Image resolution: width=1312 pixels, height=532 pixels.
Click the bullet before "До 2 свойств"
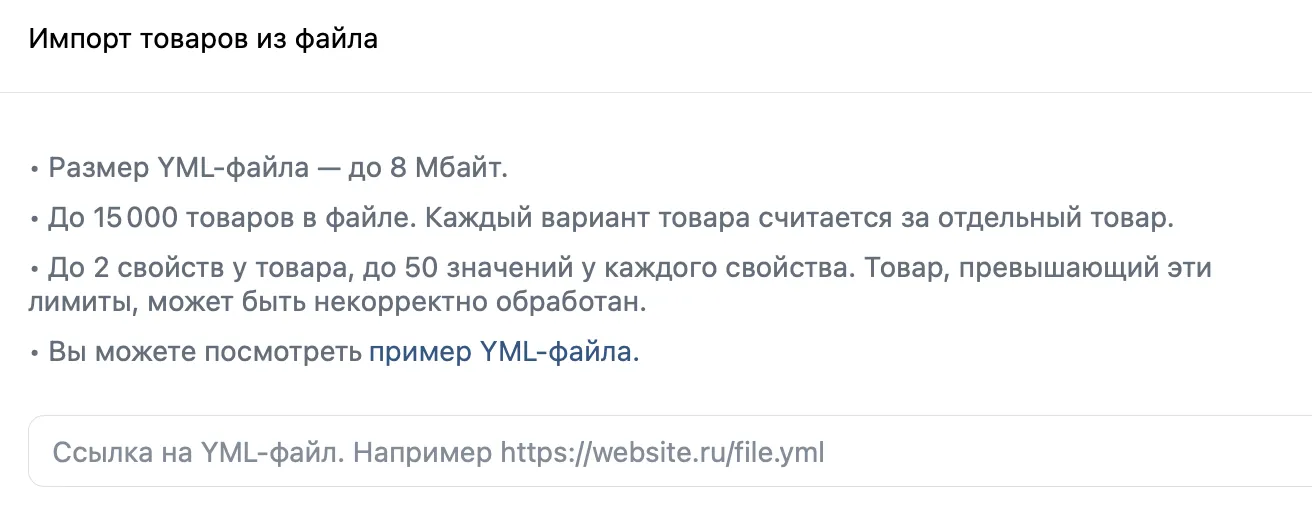tap(35, 270)
